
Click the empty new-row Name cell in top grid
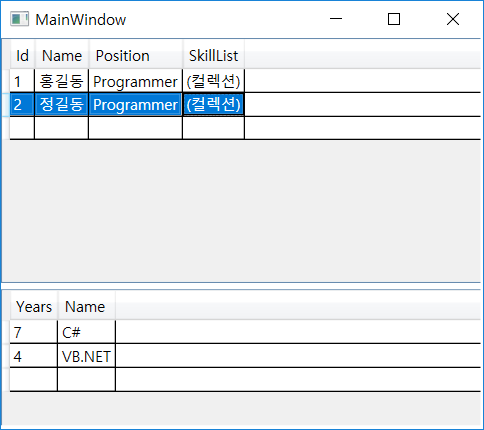[x=62, y=128]
